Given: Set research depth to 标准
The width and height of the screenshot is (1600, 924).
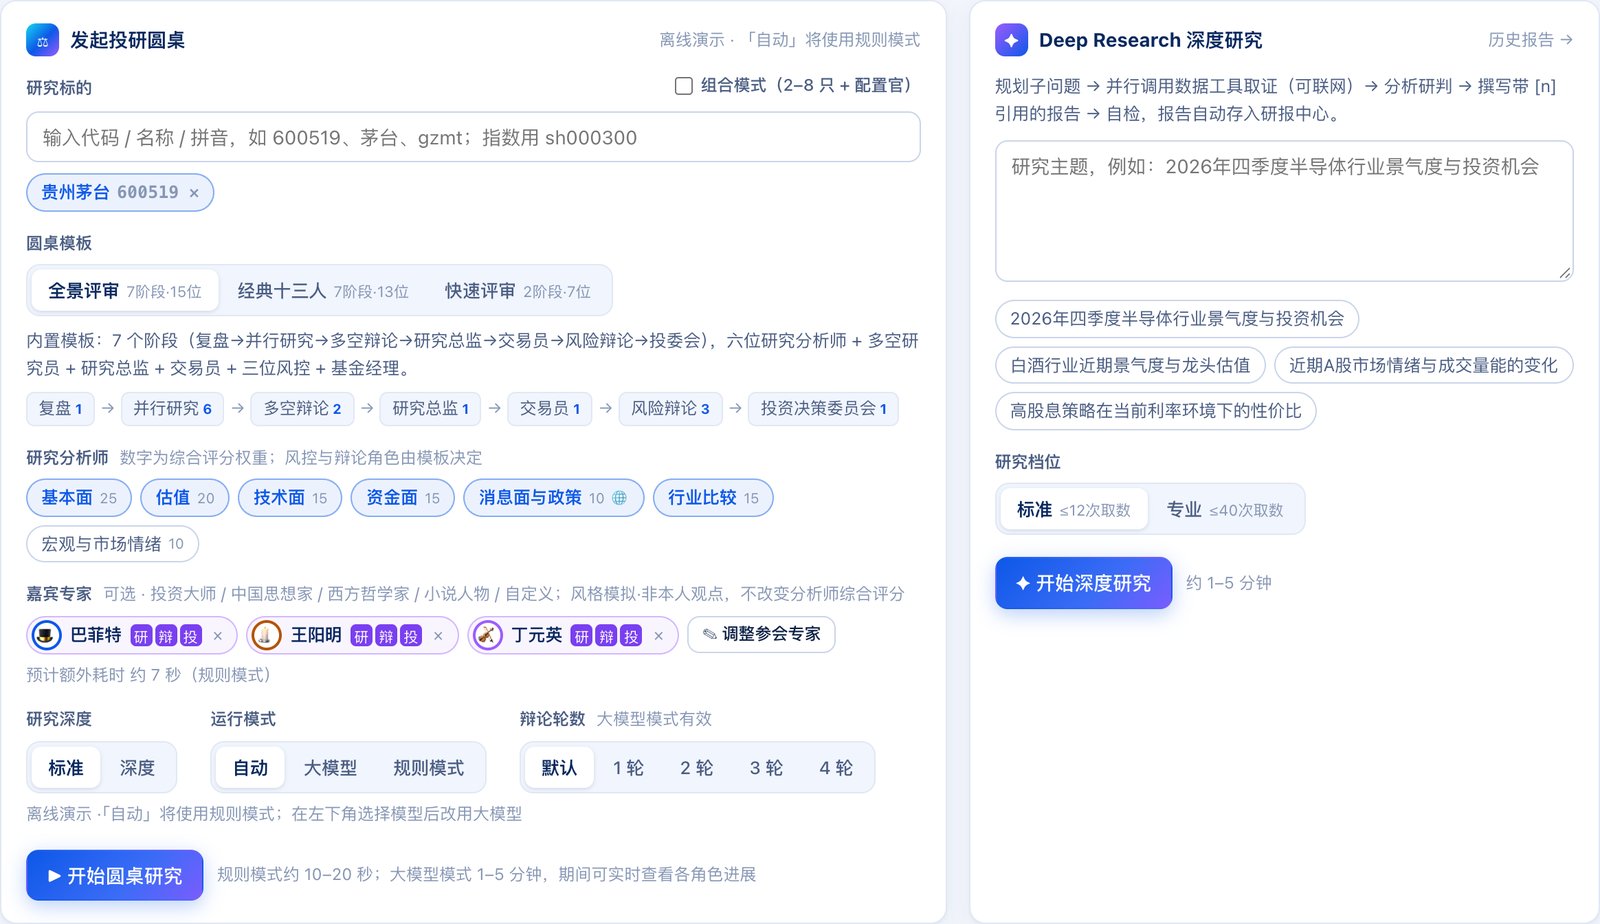Looking at the screenshot, I should (66, 768).
